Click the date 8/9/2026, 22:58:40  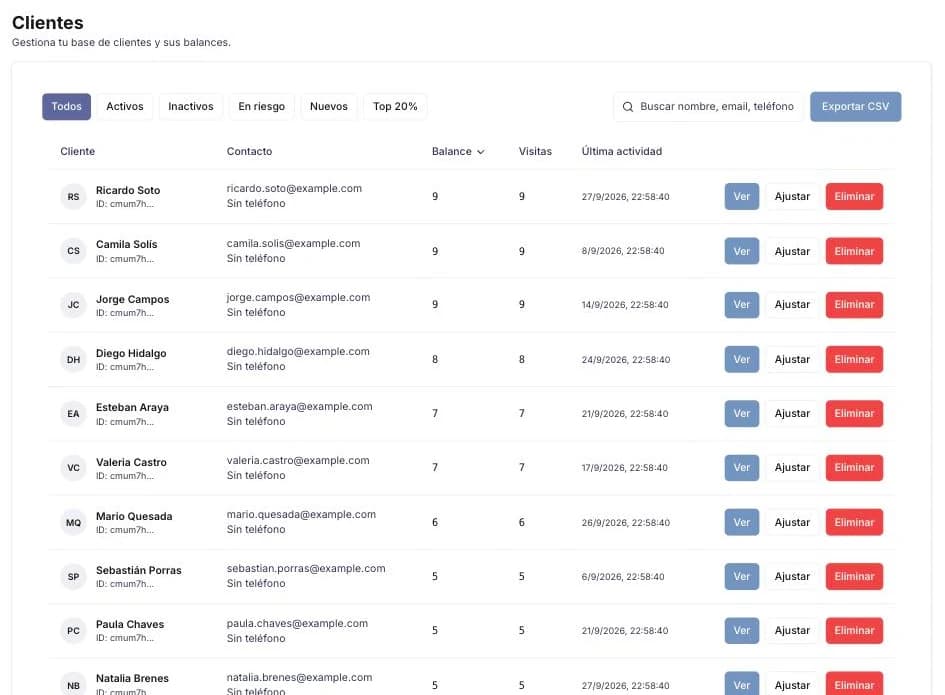623,251
